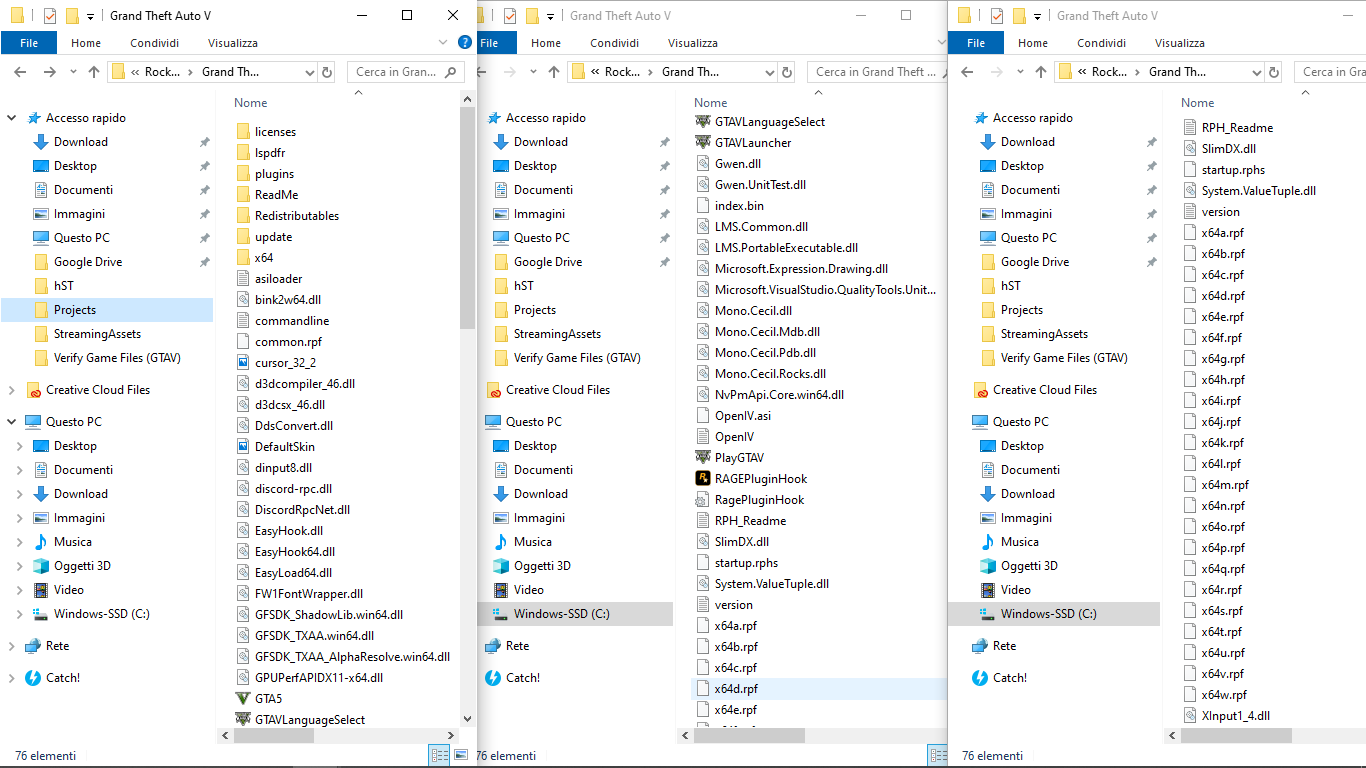Click Accesso rapido star icon in middle window
Viewport: 1366px width, 768px height.
tap(493, 118)
